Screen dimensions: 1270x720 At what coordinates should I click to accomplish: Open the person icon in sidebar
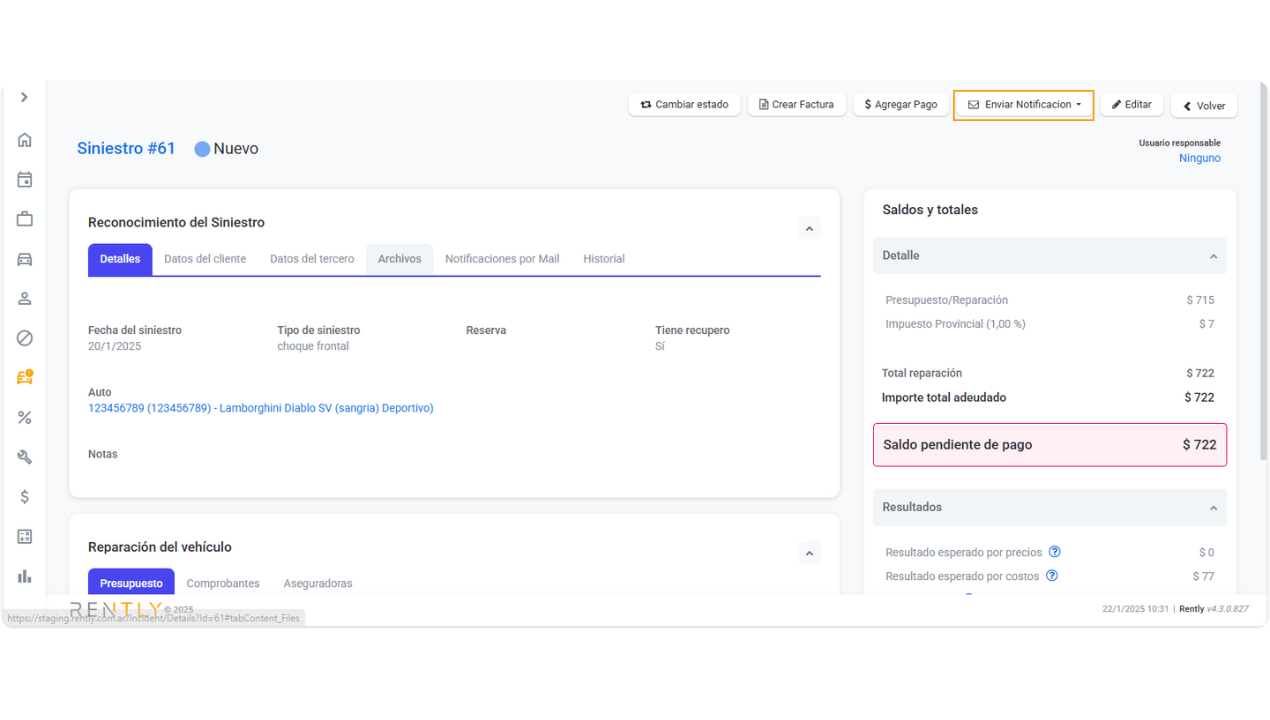click(25, 299)
